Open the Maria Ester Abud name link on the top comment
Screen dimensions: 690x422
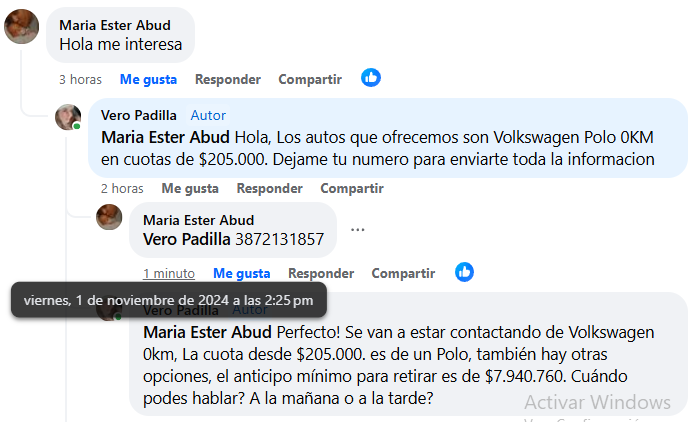[x=115, y=25]
